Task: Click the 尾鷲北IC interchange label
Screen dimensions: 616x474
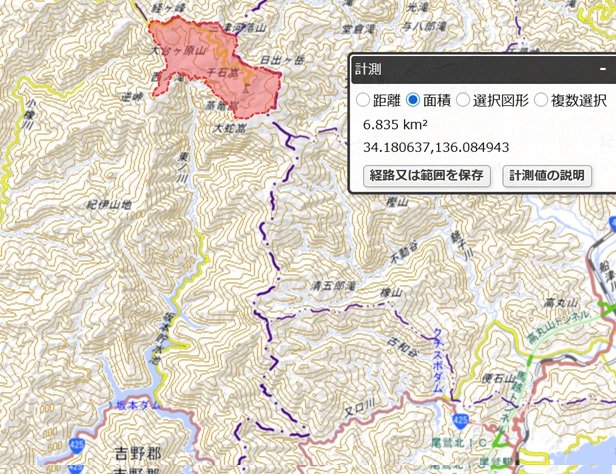Action: click(459, 443)
